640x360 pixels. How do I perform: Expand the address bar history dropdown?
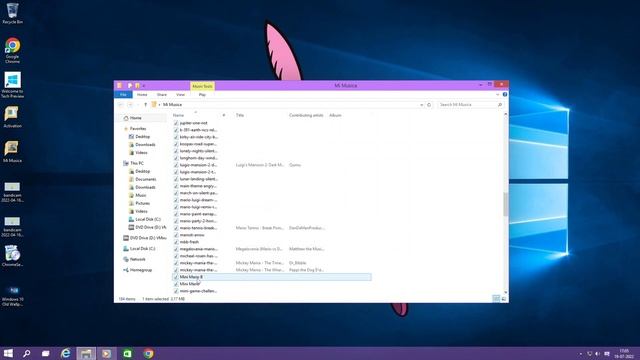[x=421, y=105]
